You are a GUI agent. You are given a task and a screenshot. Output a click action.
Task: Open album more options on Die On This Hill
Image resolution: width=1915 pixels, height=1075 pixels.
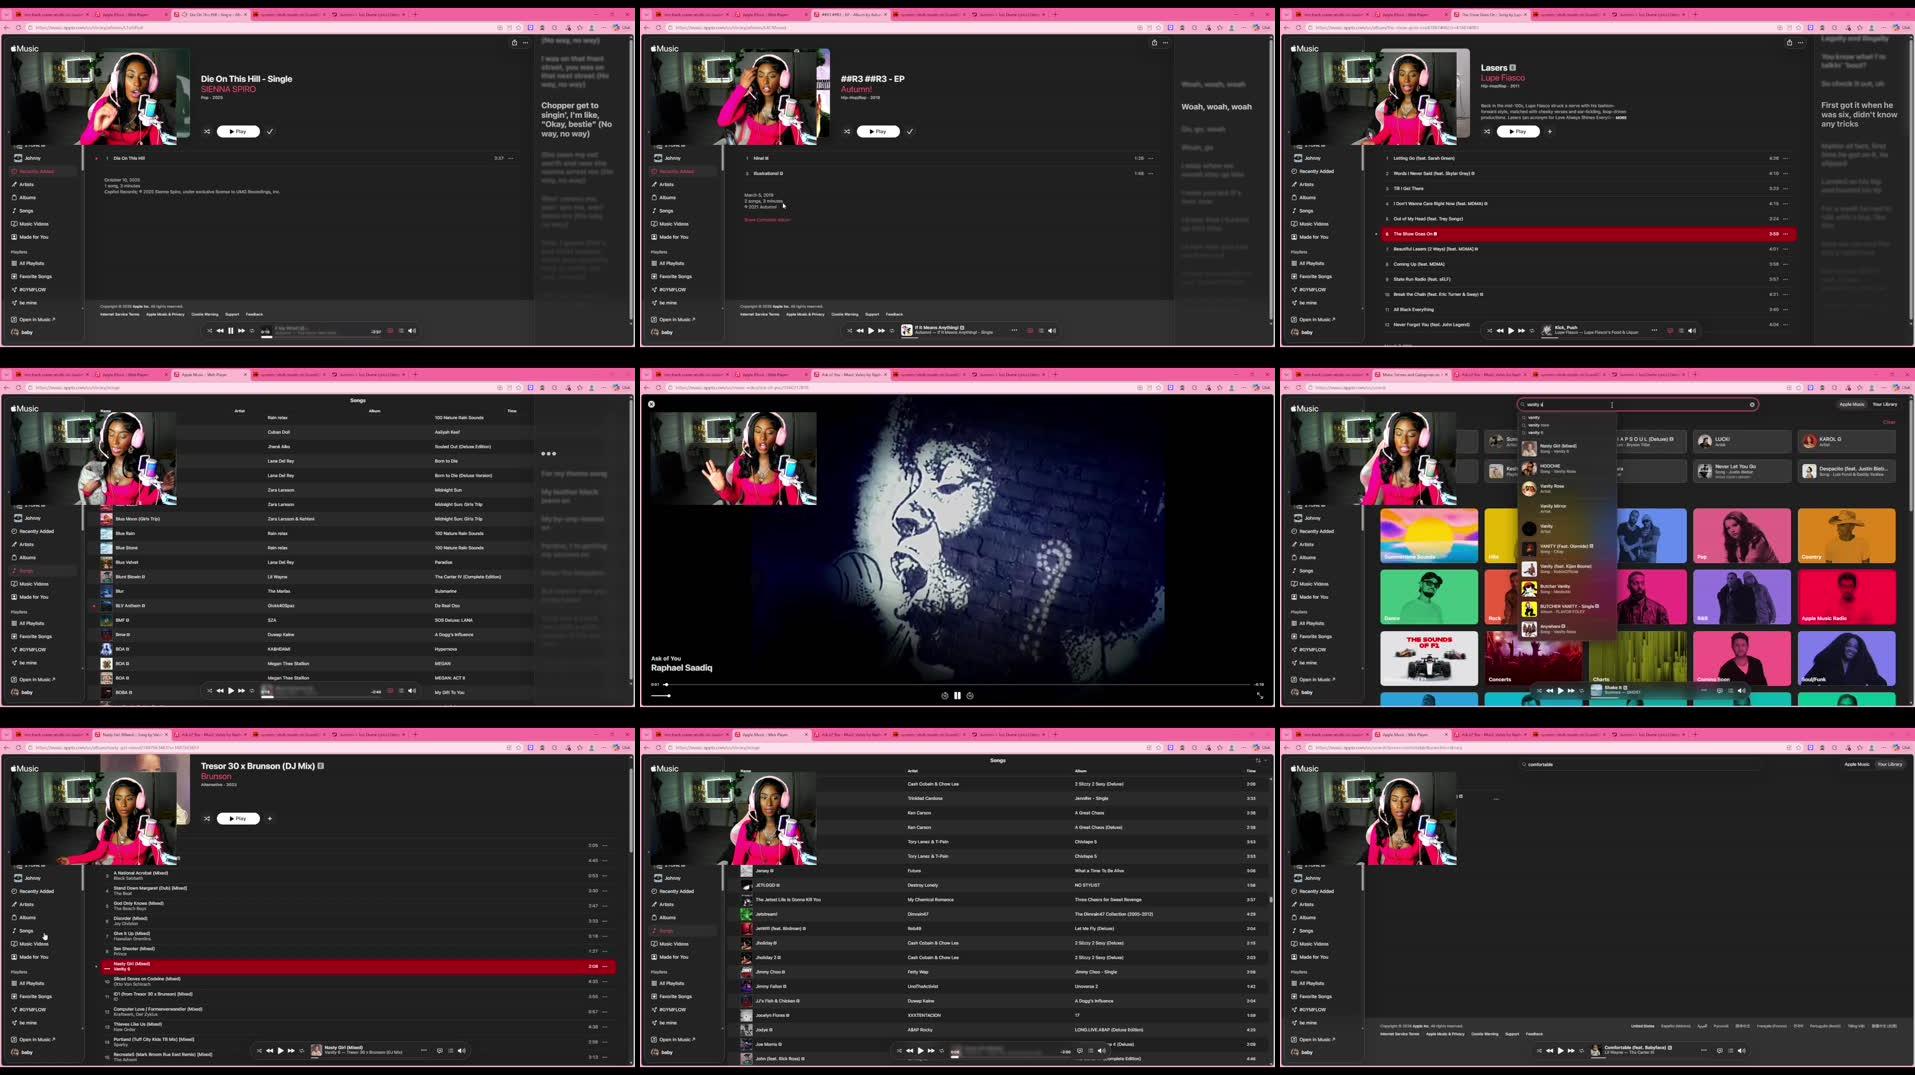click(526, 43)
